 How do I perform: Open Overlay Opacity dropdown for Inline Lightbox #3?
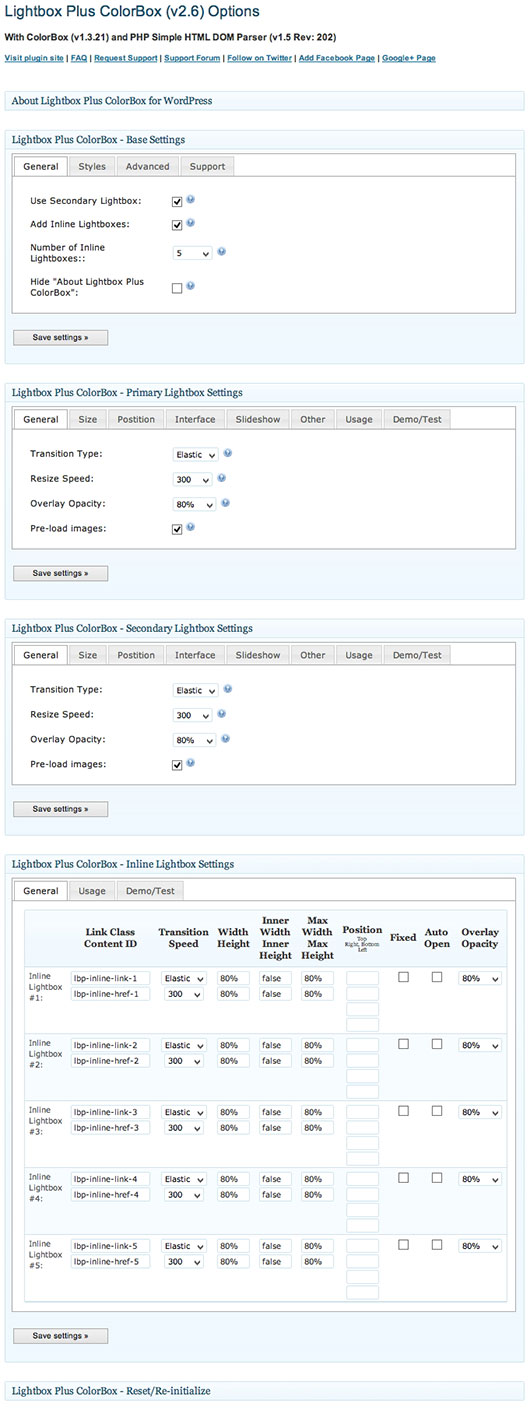pos(480,1112)
